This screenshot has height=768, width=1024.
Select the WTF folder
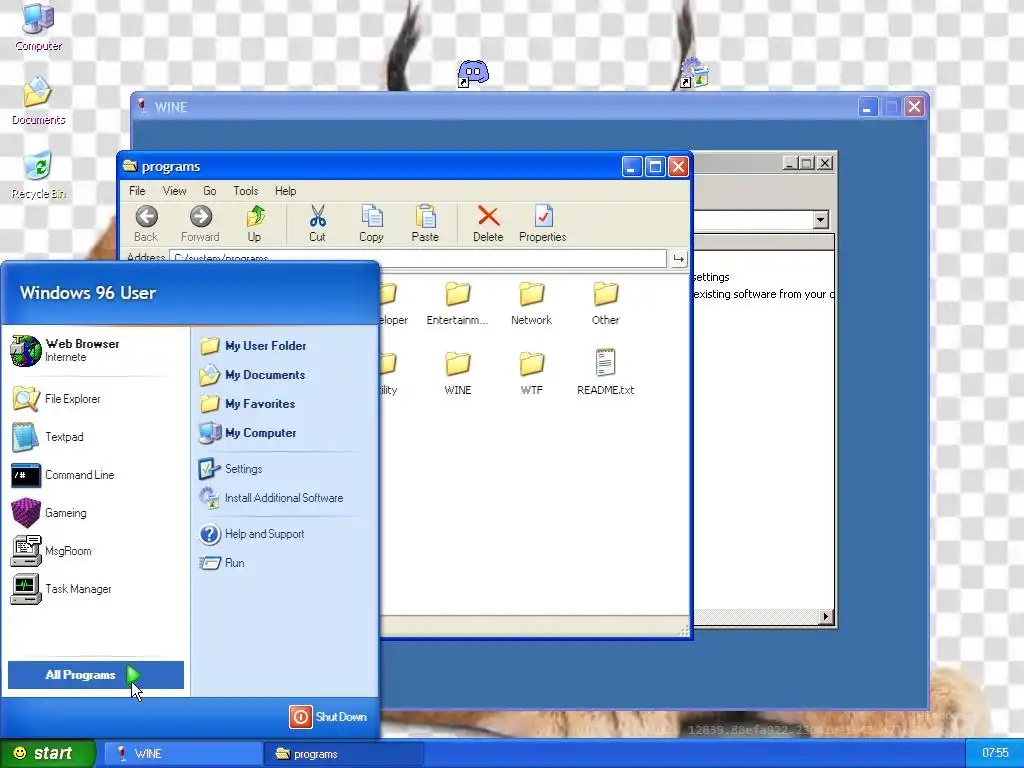point(532,373)
